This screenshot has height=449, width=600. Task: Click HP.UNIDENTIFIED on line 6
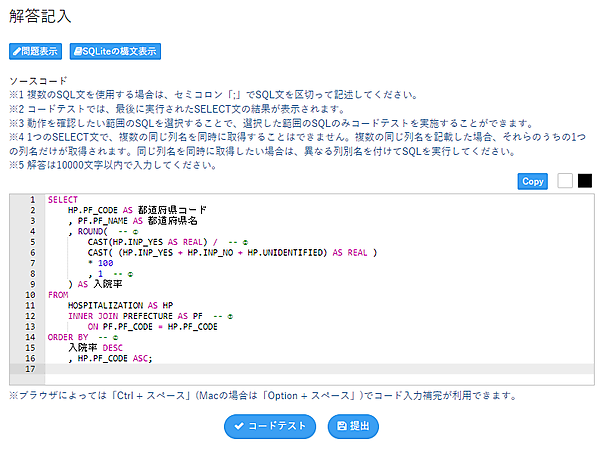285,253
